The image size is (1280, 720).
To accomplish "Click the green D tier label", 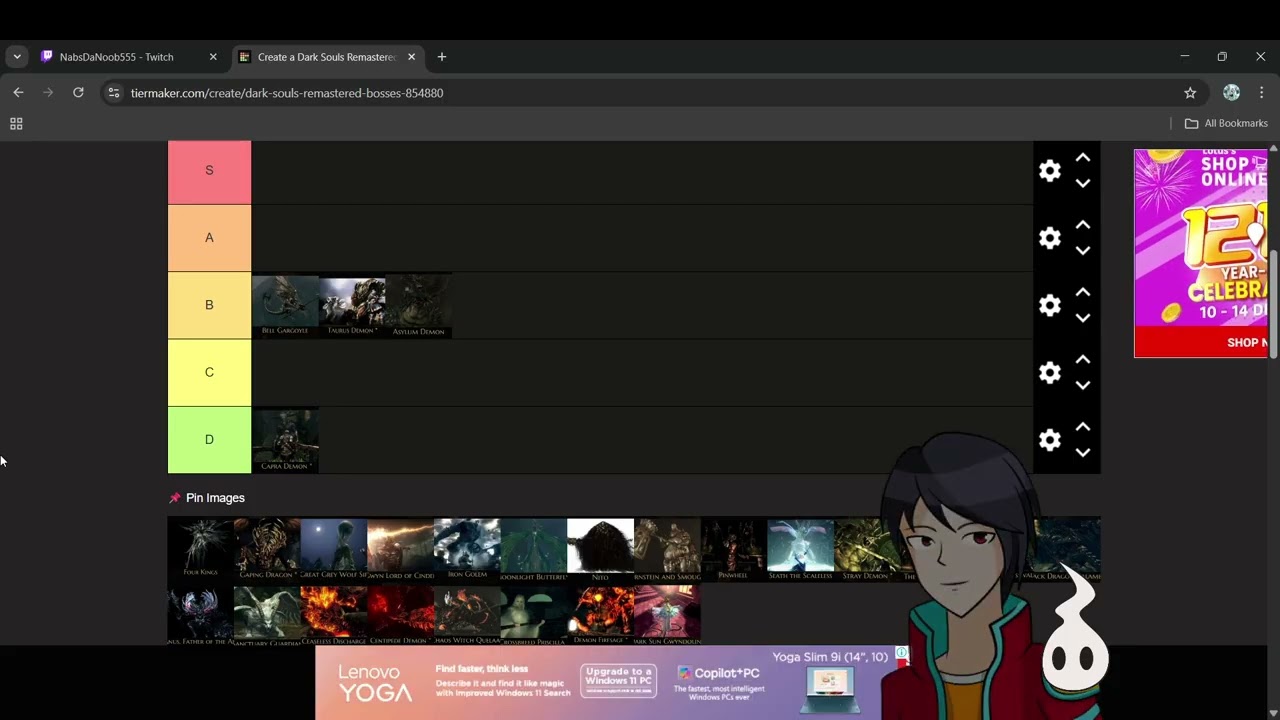I will pyautogui.click(x=209, y=440).
